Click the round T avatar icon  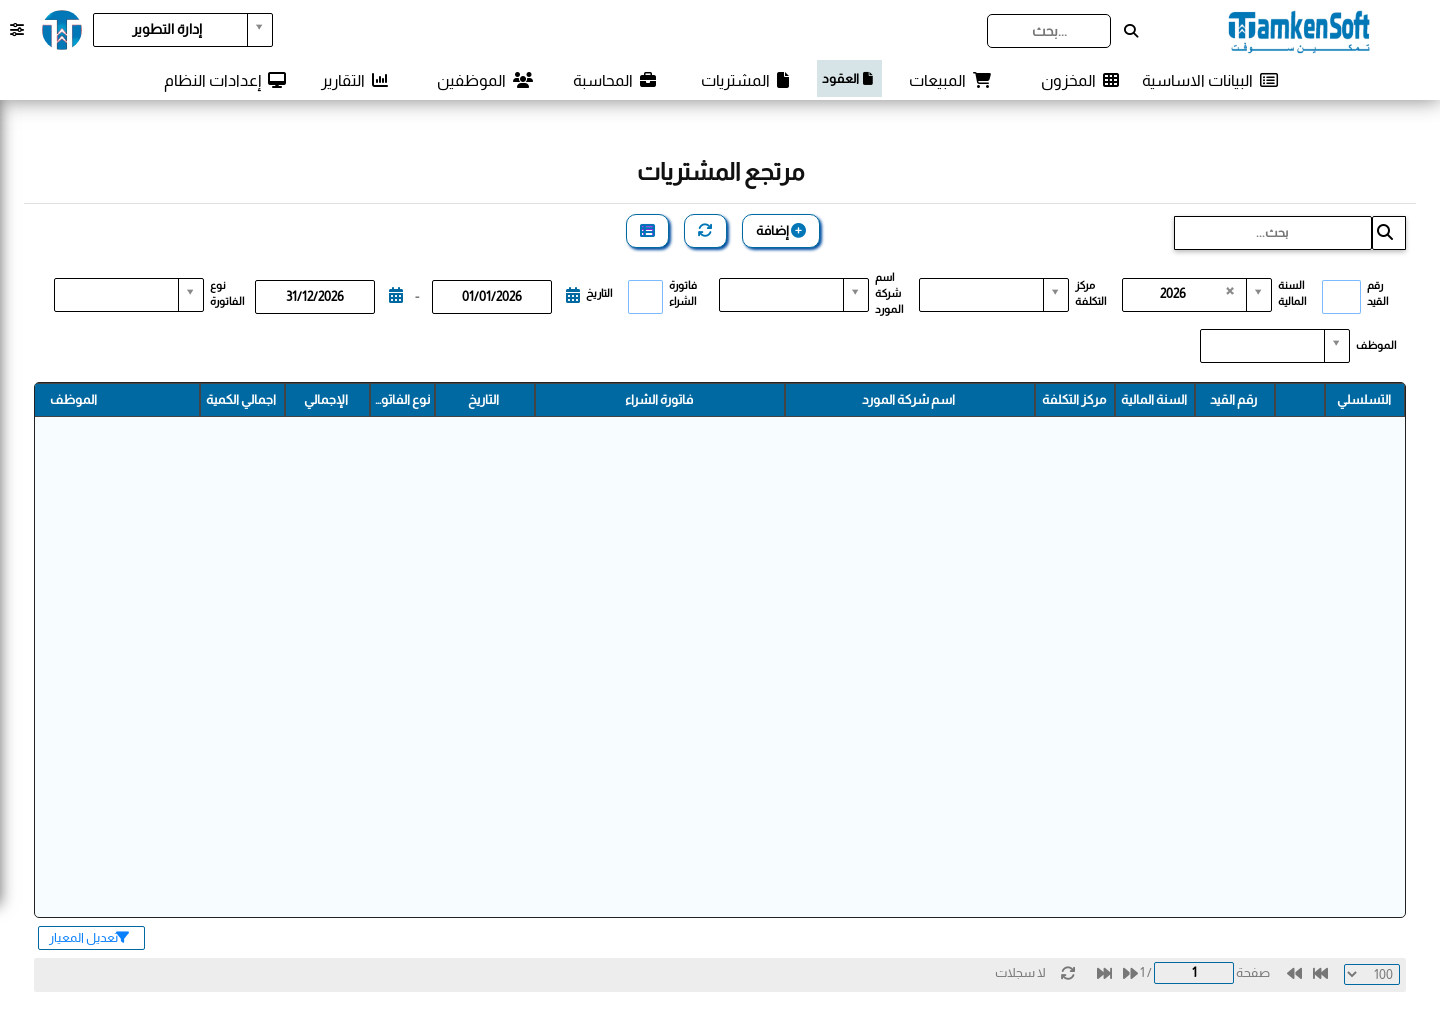62,30
